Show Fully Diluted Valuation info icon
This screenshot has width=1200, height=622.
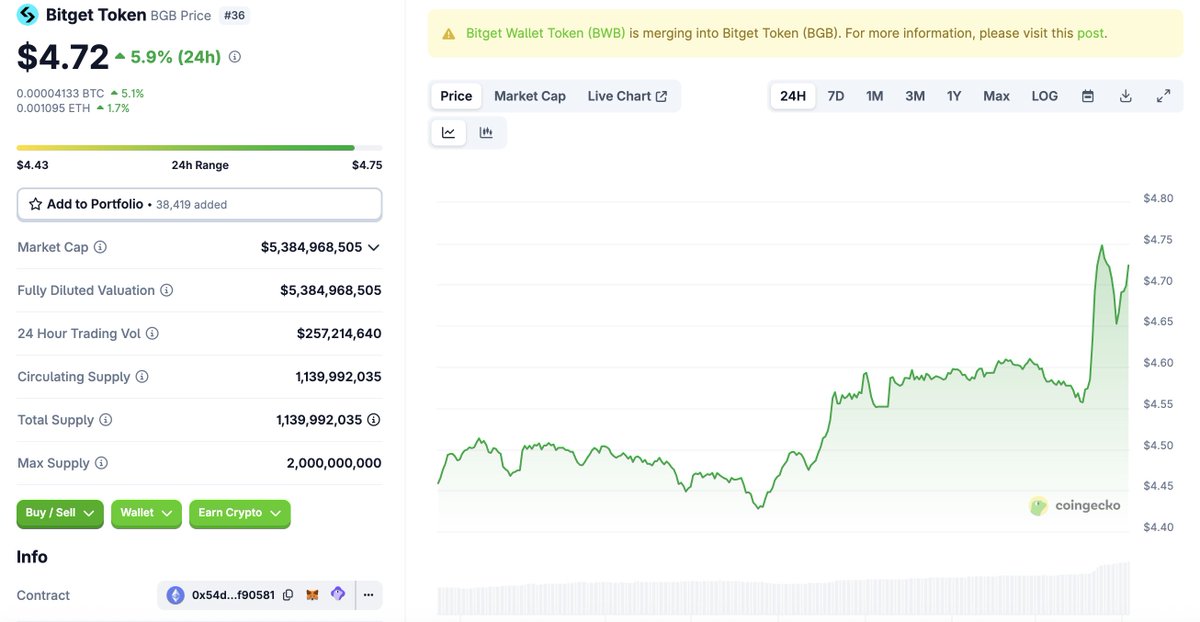167,290
